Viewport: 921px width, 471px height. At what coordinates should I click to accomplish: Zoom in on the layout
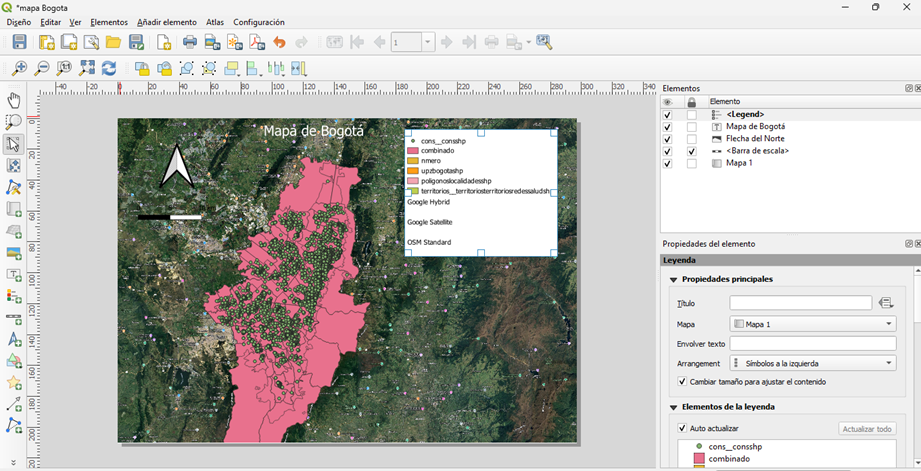point(19,68)
